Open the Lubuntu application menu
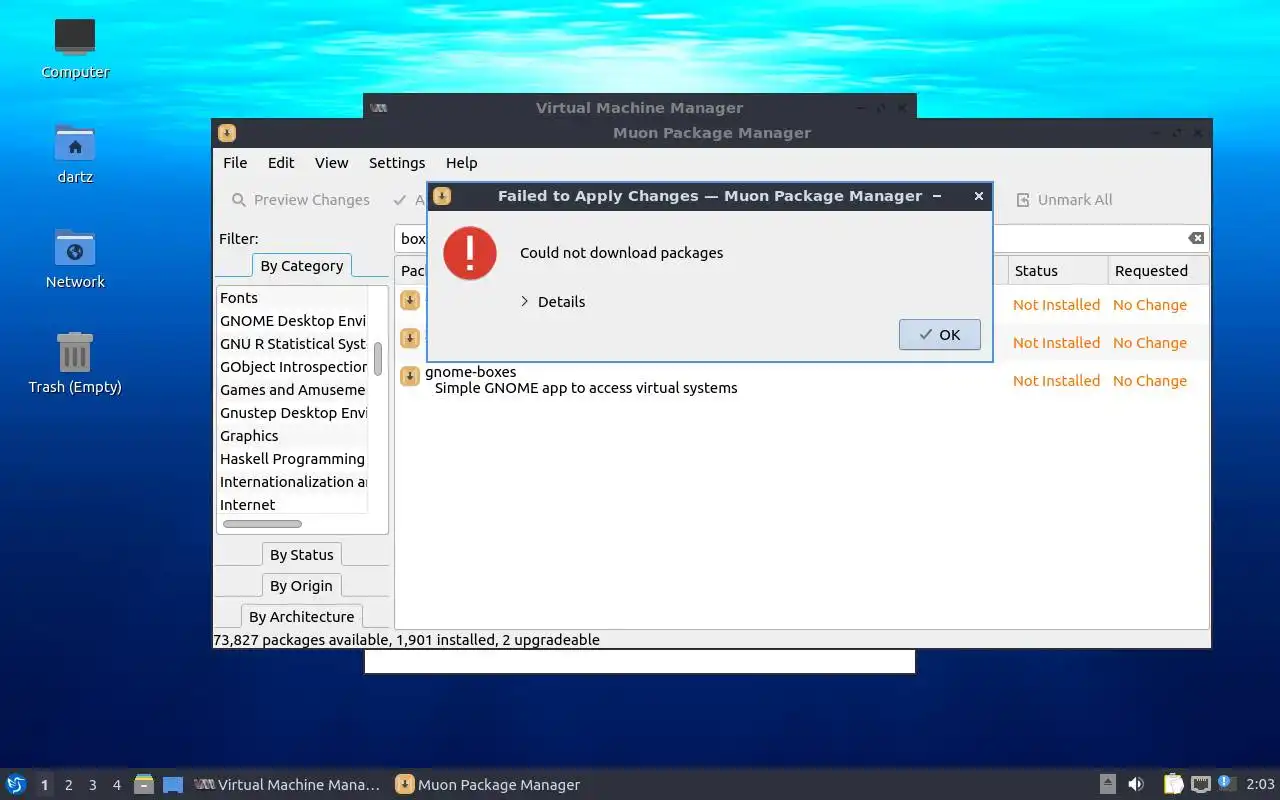The height and width of the screenshot is (800, 1280). pyautogui.click(x=15, y=784)
